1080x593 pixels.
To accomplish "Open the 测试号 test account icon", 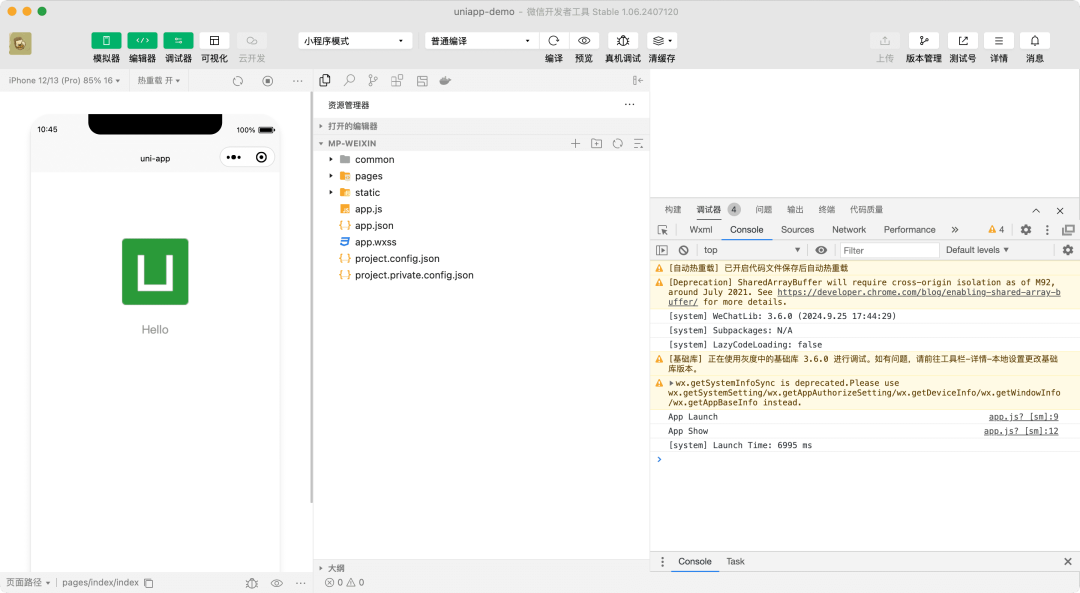I will tap(963, 41).
